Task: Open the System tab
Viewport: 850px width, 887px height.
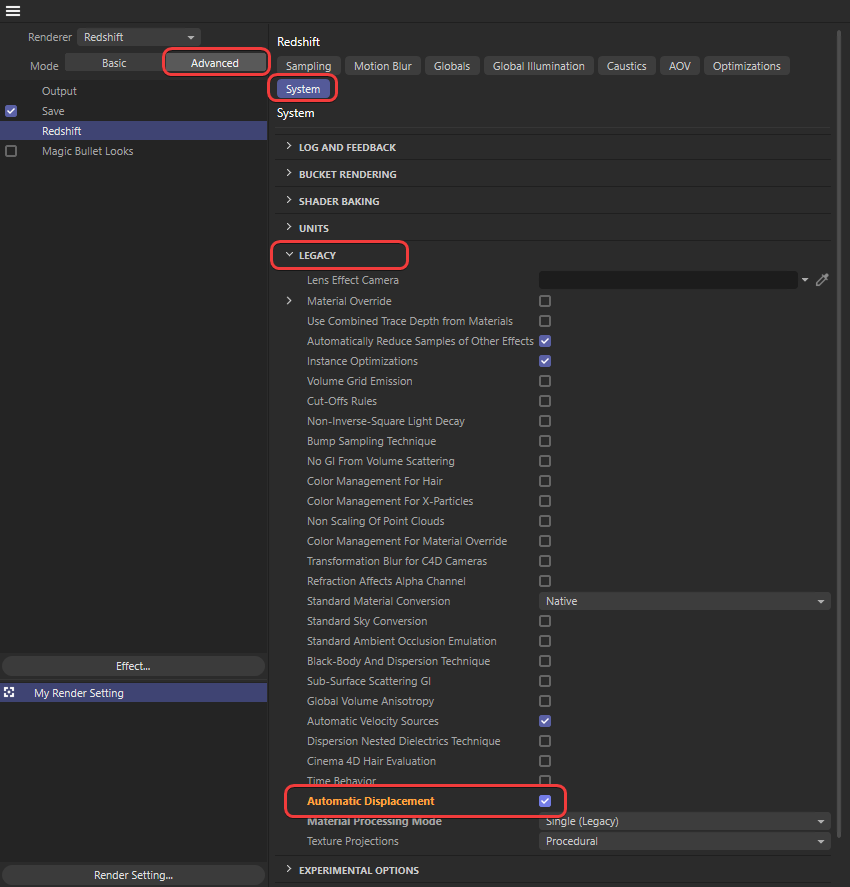Action: 303,89
